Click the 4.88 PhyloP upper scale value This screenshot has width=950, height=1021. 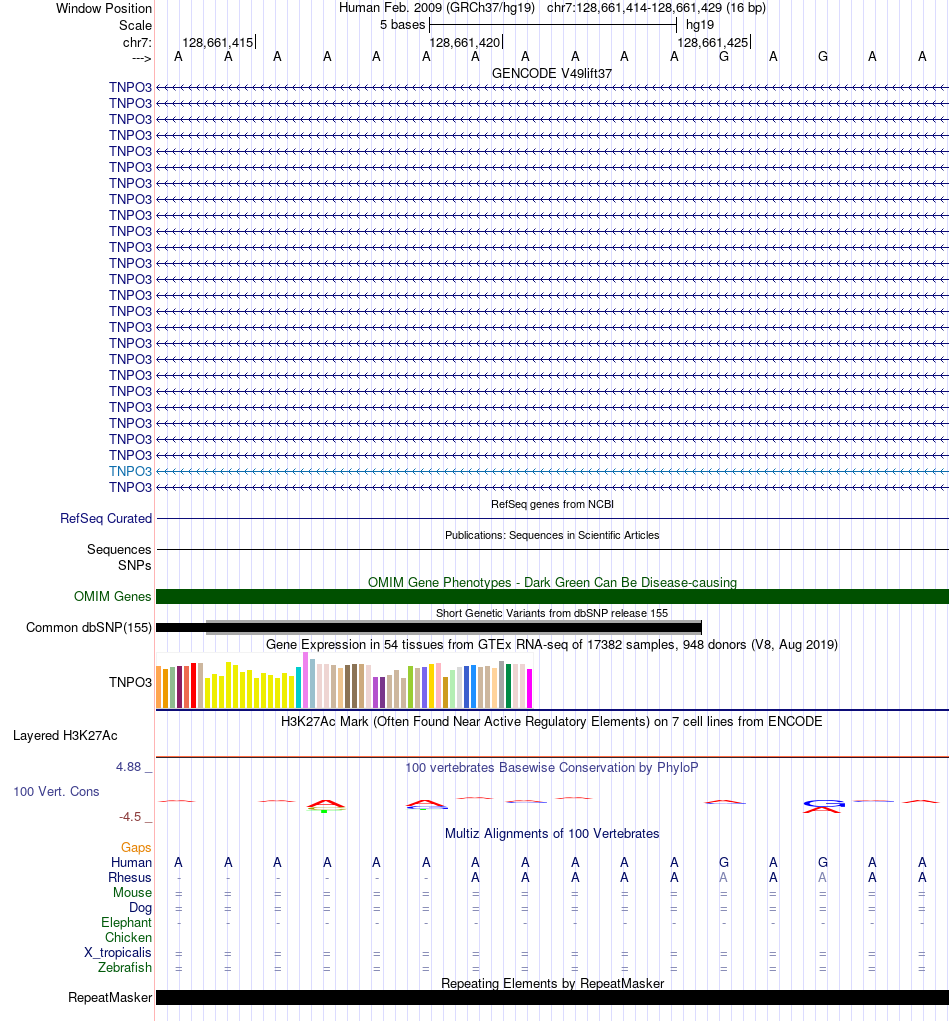(128, 766)
